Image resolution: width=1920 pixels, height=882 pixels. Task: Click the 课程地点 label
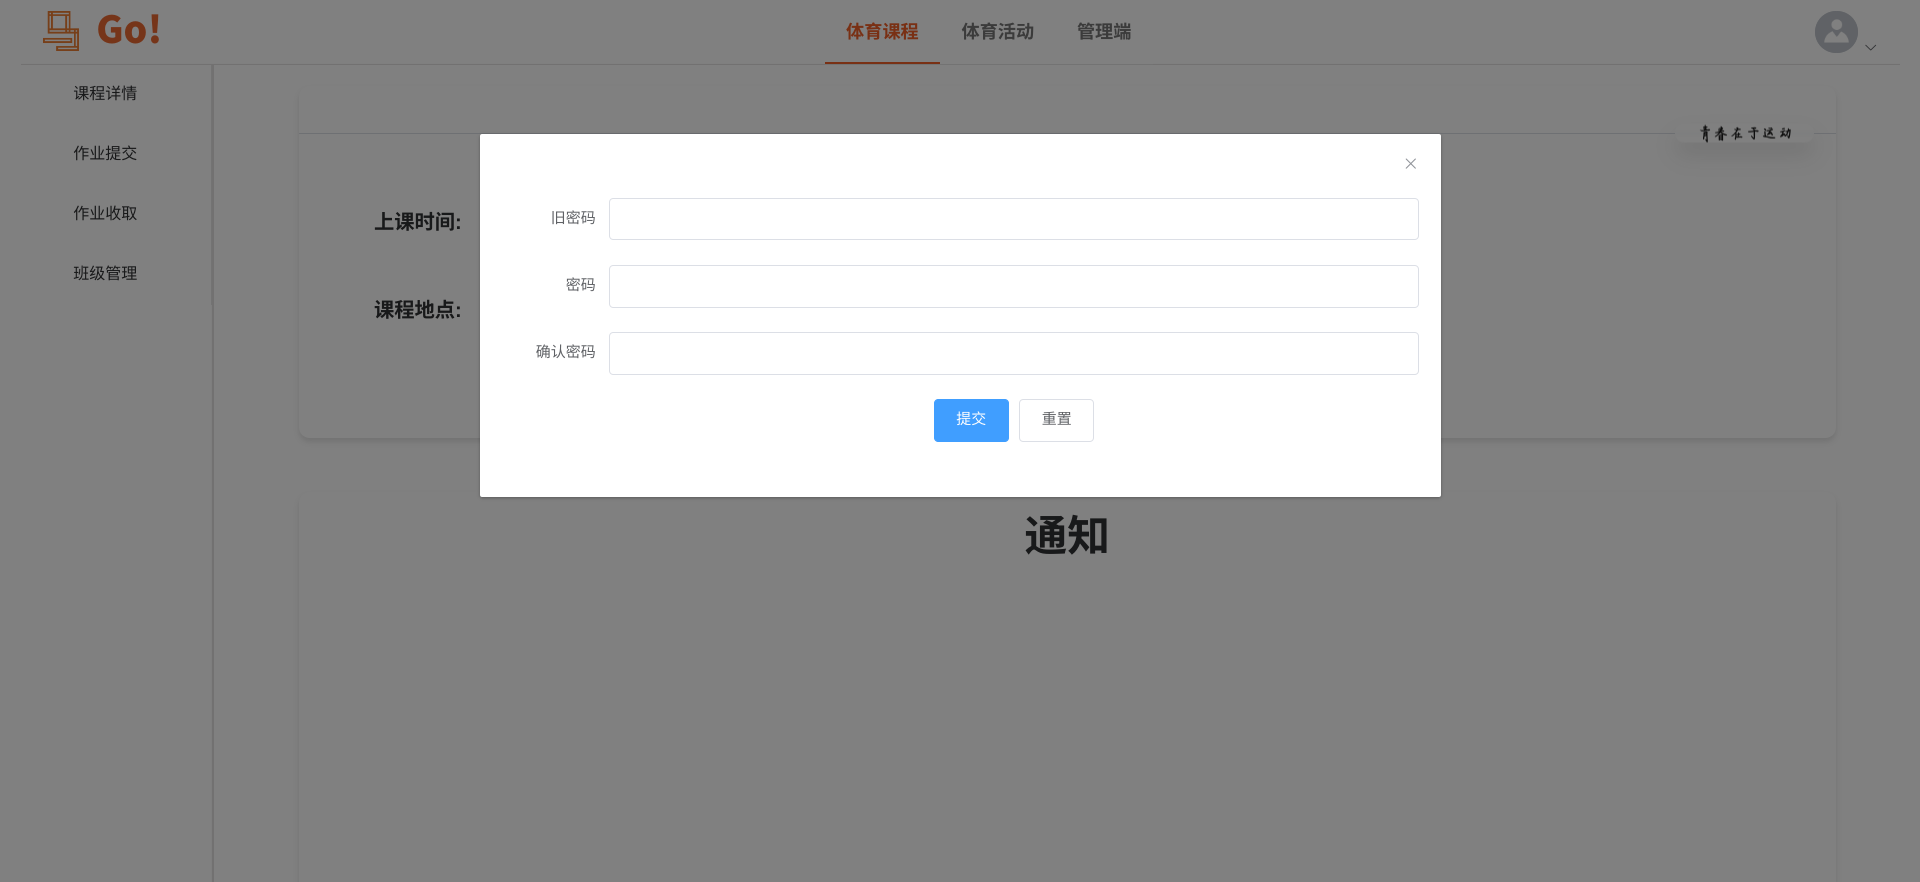pyautogui.click(x=418, y=310)
